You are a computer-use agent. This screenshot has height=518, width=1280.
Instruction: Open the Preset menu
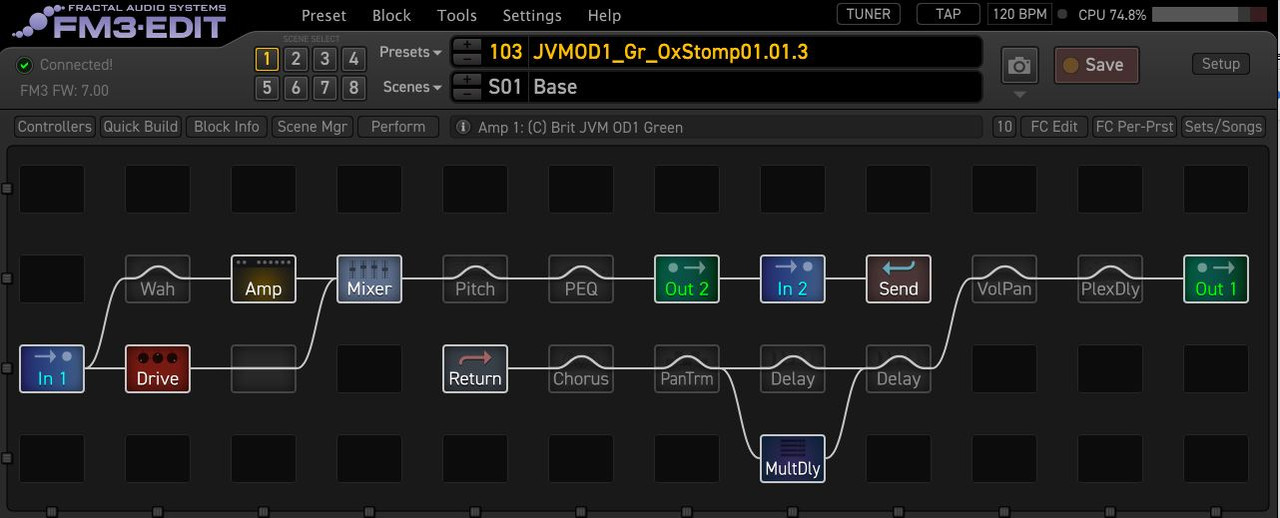point(324,15)
